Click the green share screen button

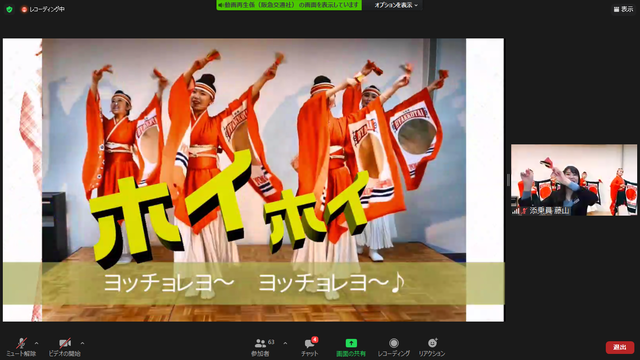coord(351,347)
